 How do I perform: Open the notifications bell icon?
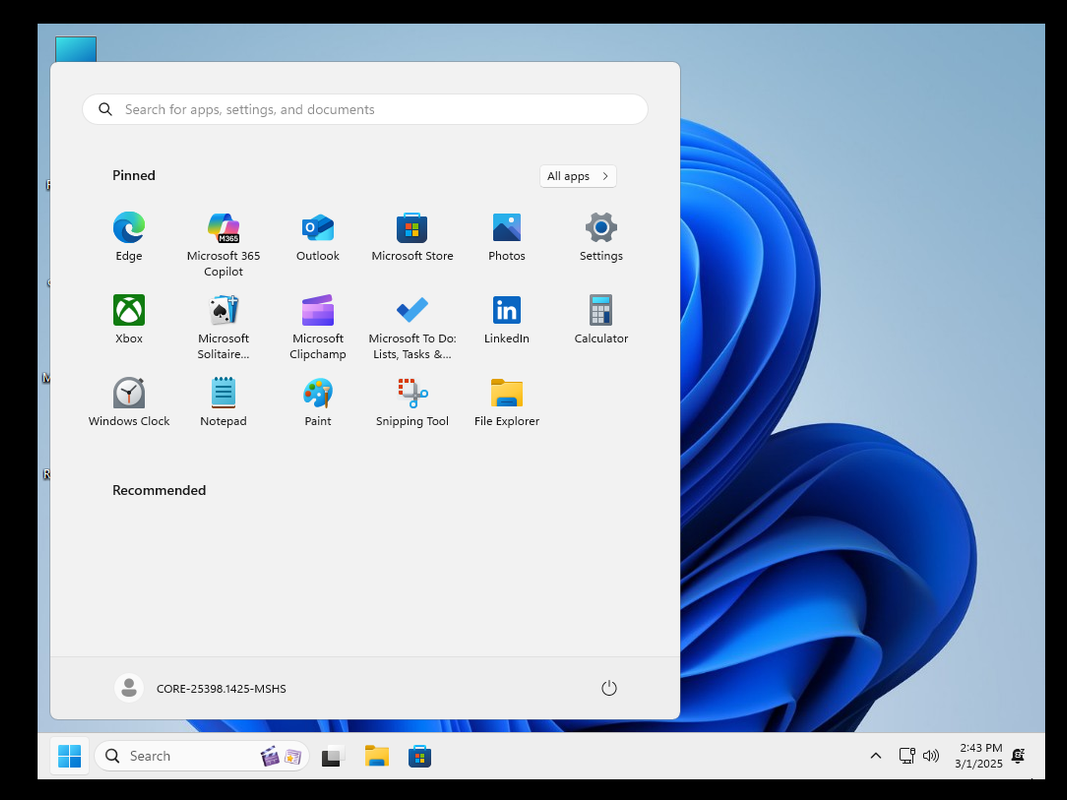coord(1019,756)
